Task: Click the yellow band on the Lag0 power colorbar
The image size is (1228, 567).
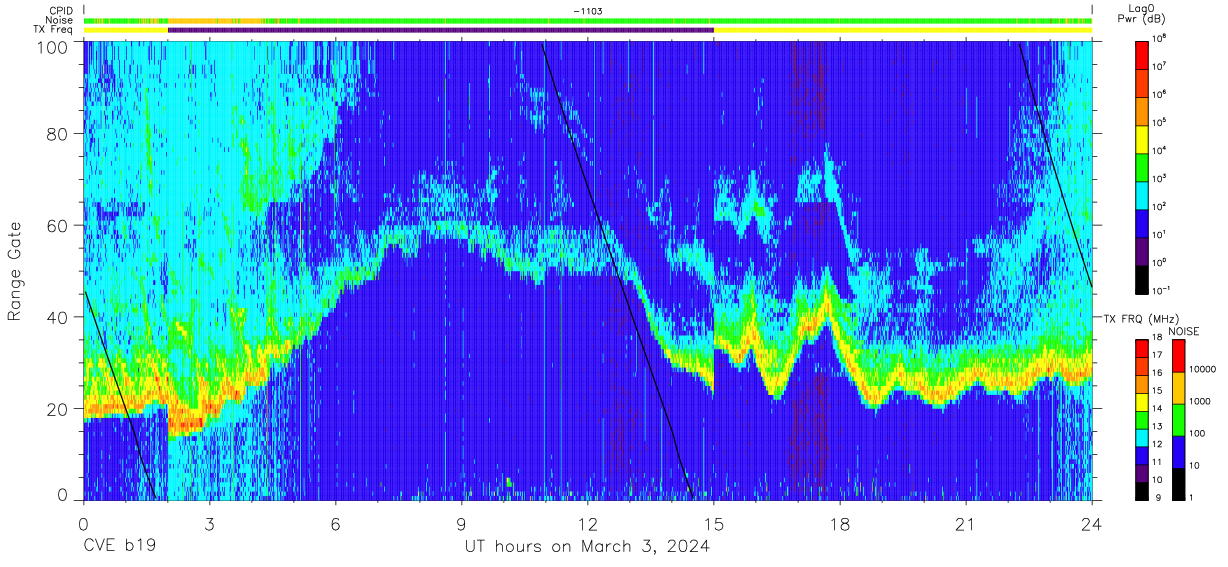Action: [1143, 138]
